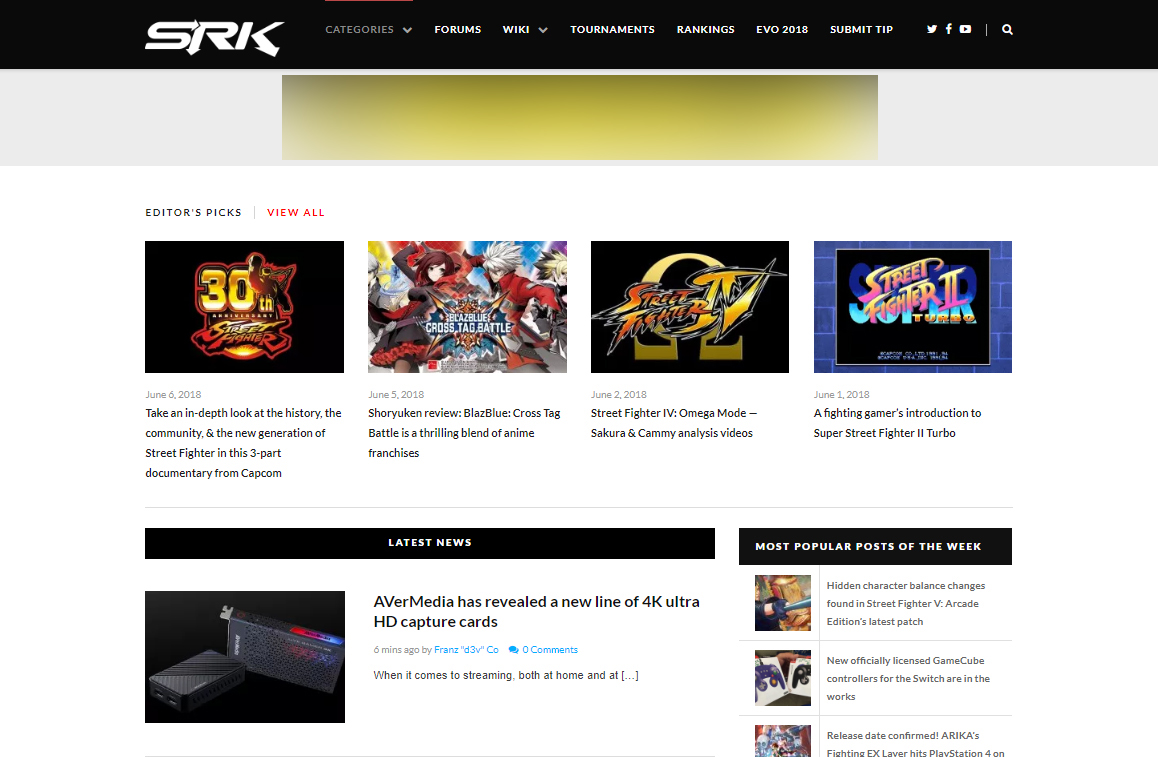Click the June 5, 2018 date text
This screenshot has width=1158, height=757.
pyautogui.click(x=396, y=394)
